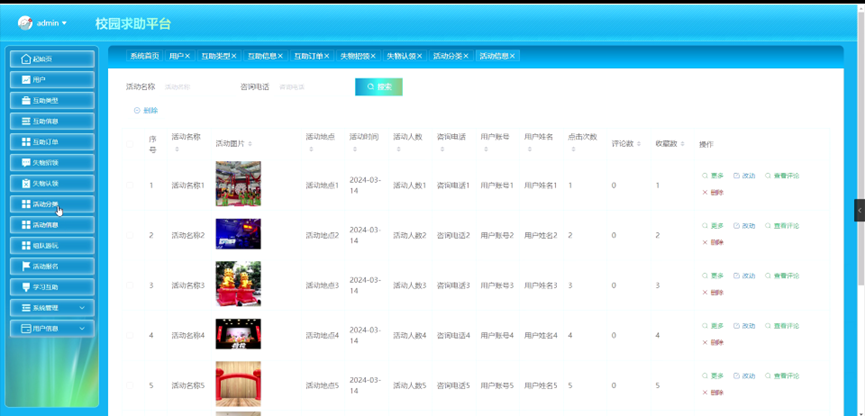
Task: Focus the 活动名称 search field
Action: [x=196, y=87]
